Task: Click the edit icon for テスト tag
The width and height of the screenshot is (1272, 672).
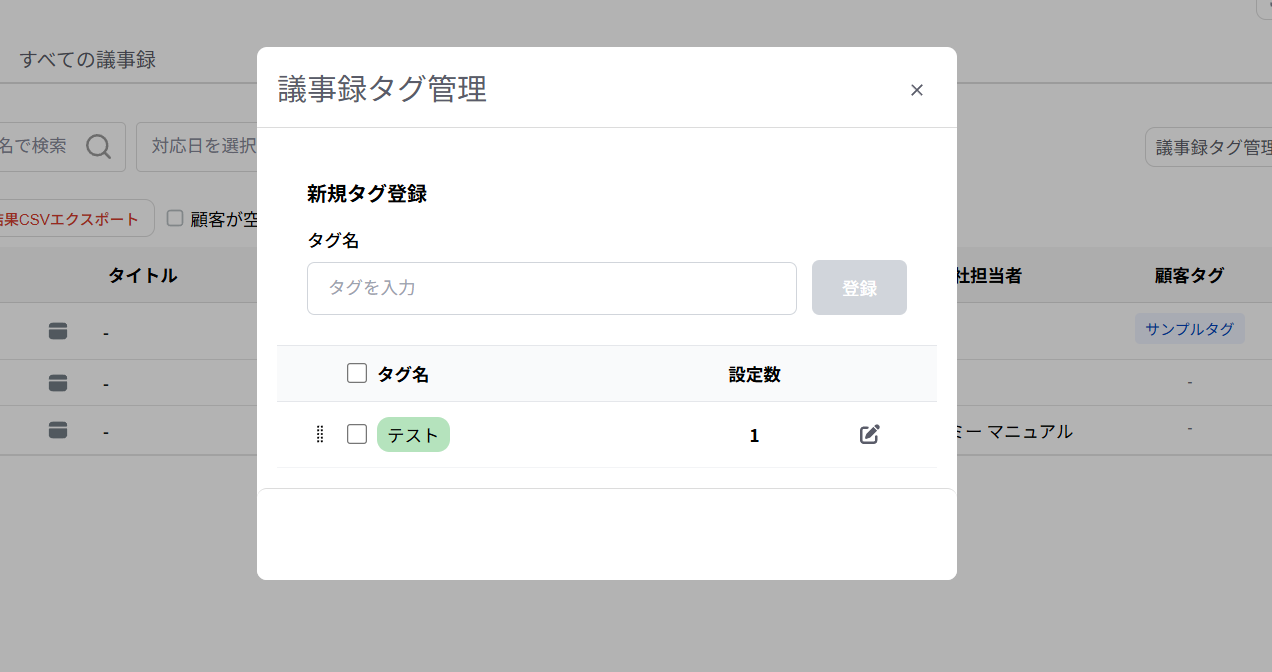Action: pyautogui.click(x=869, y=434)
